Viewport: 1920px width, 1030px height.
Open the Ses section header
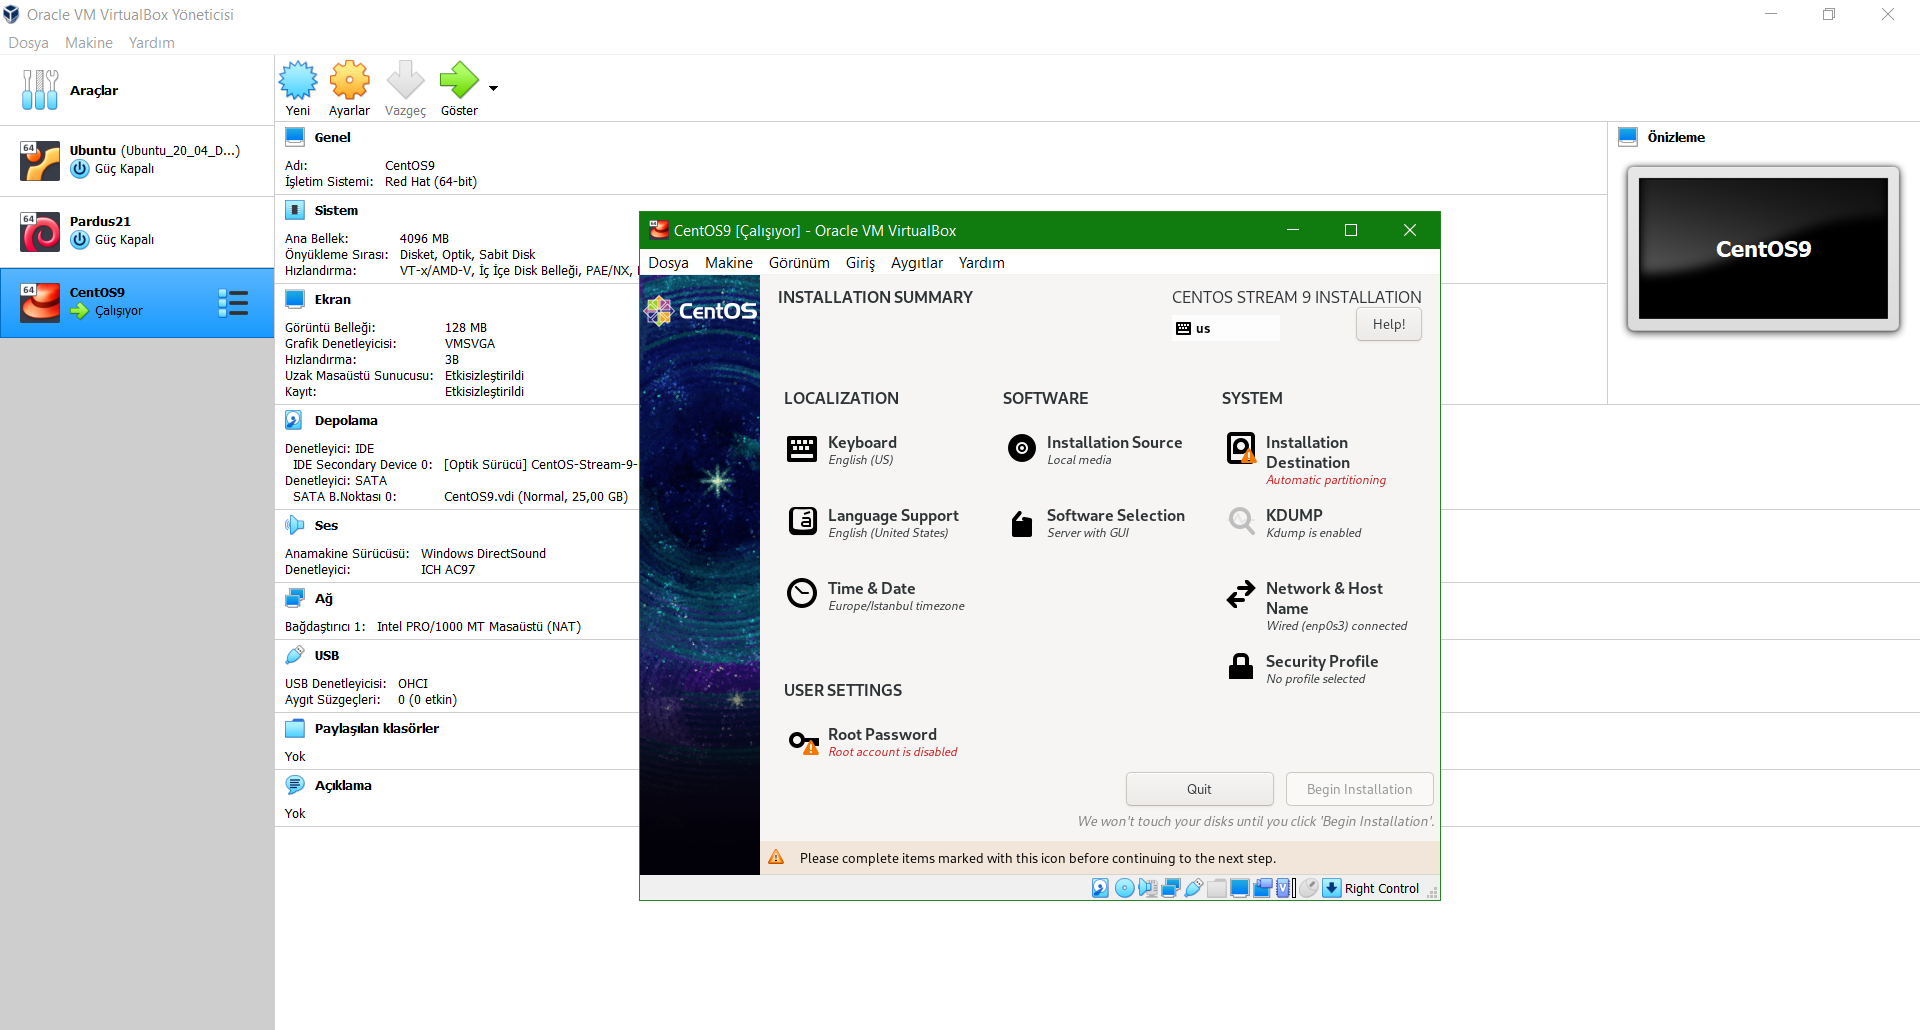(x=326, y=525)
